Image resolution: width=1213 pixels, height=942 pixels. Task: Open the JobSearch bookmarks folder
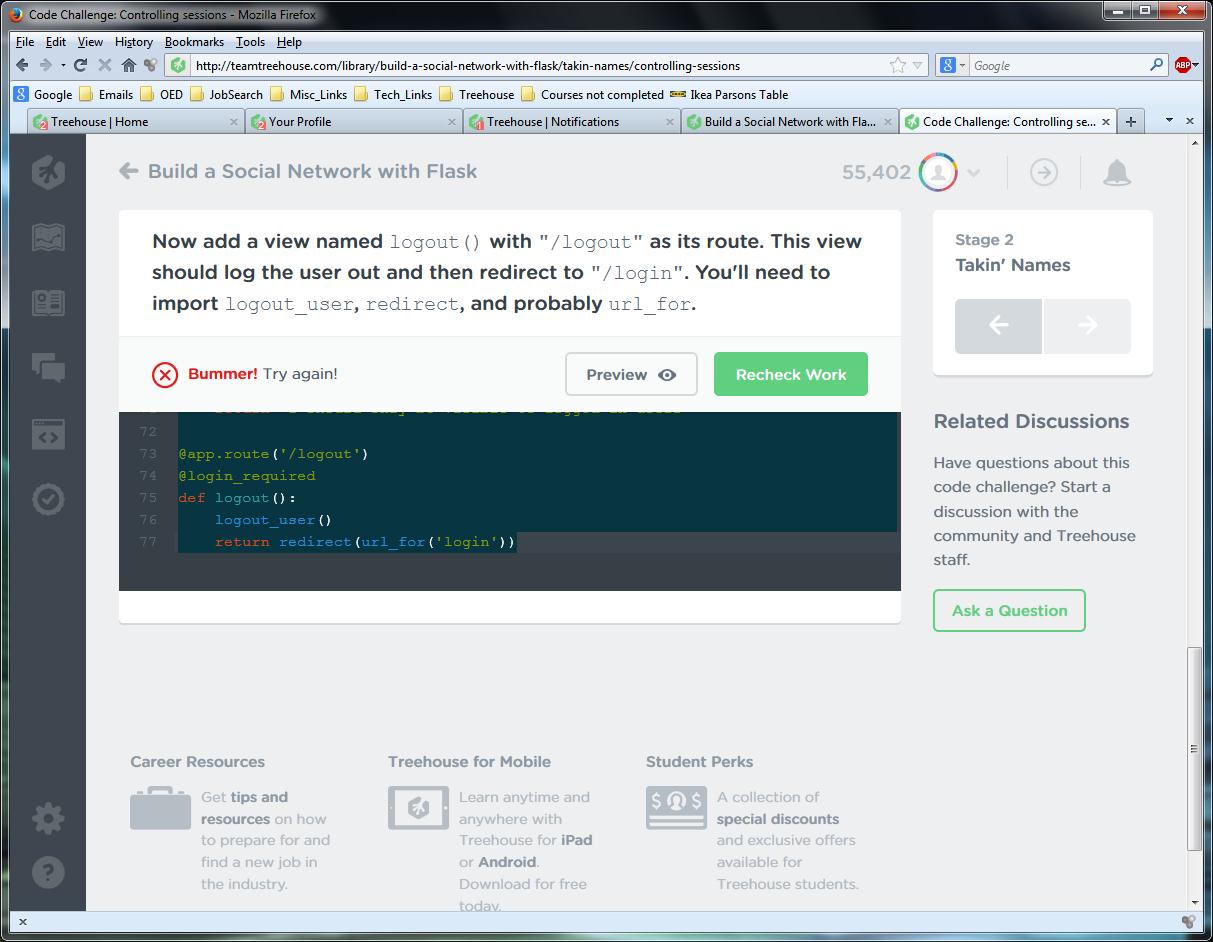[x=226, y=94]
